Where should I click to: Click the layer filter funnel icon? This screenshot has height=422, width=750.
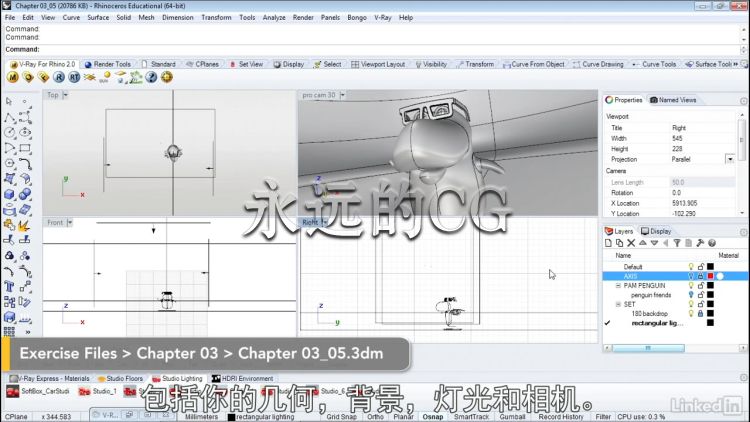(x=677, y=243)
